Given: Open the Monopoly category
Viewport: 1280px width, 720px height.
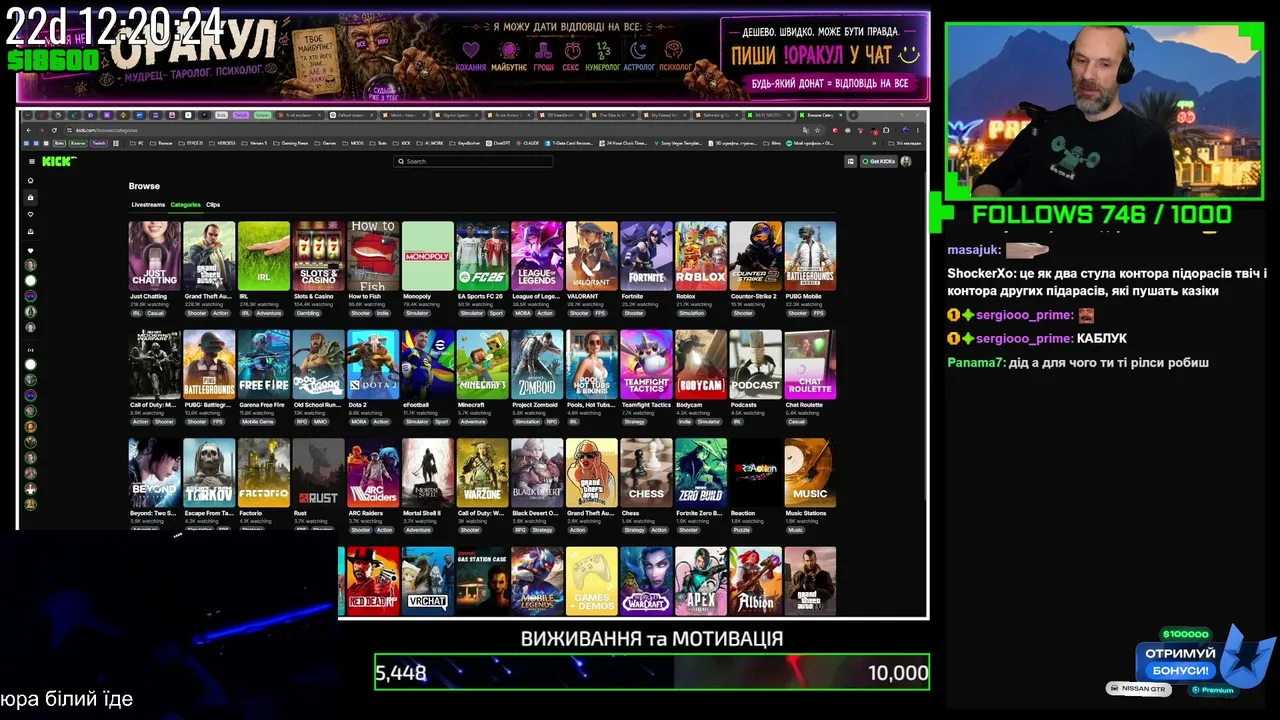Looking at the screenshot, I should point(427,256).
